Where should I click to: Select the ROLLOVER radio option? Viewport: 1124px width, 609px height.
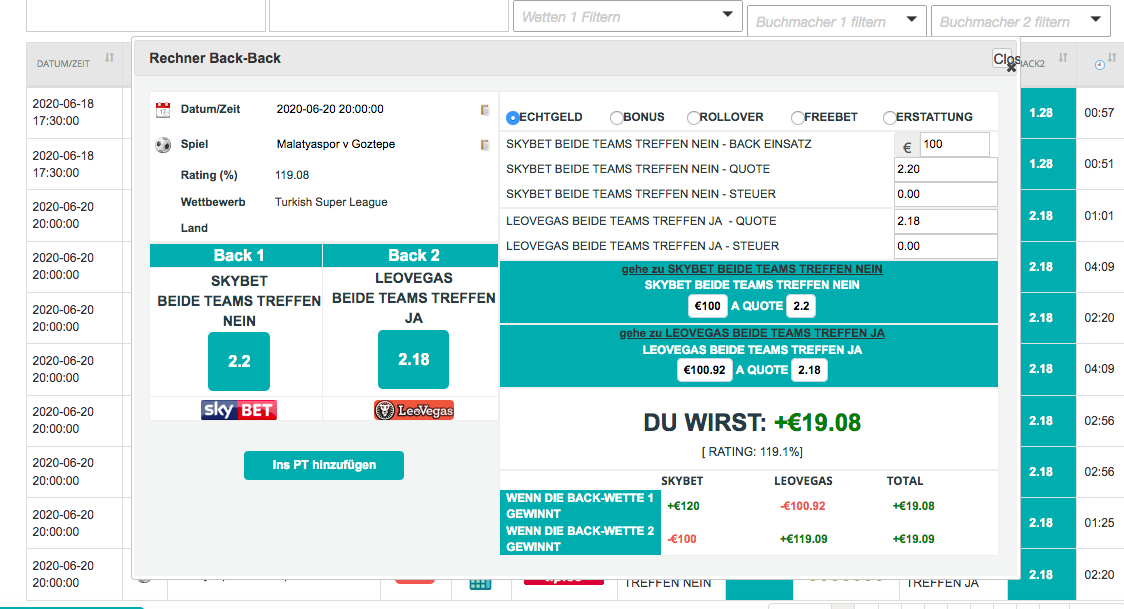pyautogui.click(x=693, y=118)
